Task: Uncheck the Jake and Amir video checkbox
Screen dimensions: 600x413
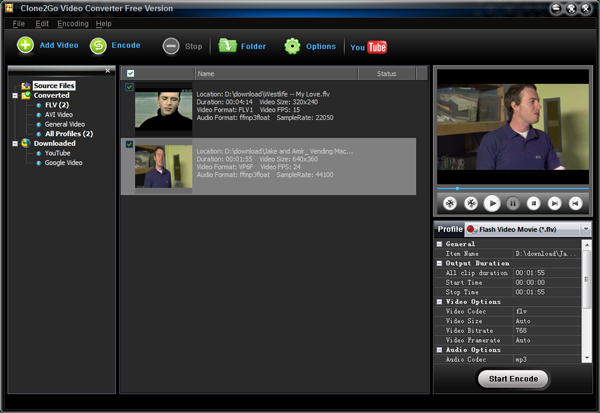Action: pyautogui.click(x=129, y=144)
